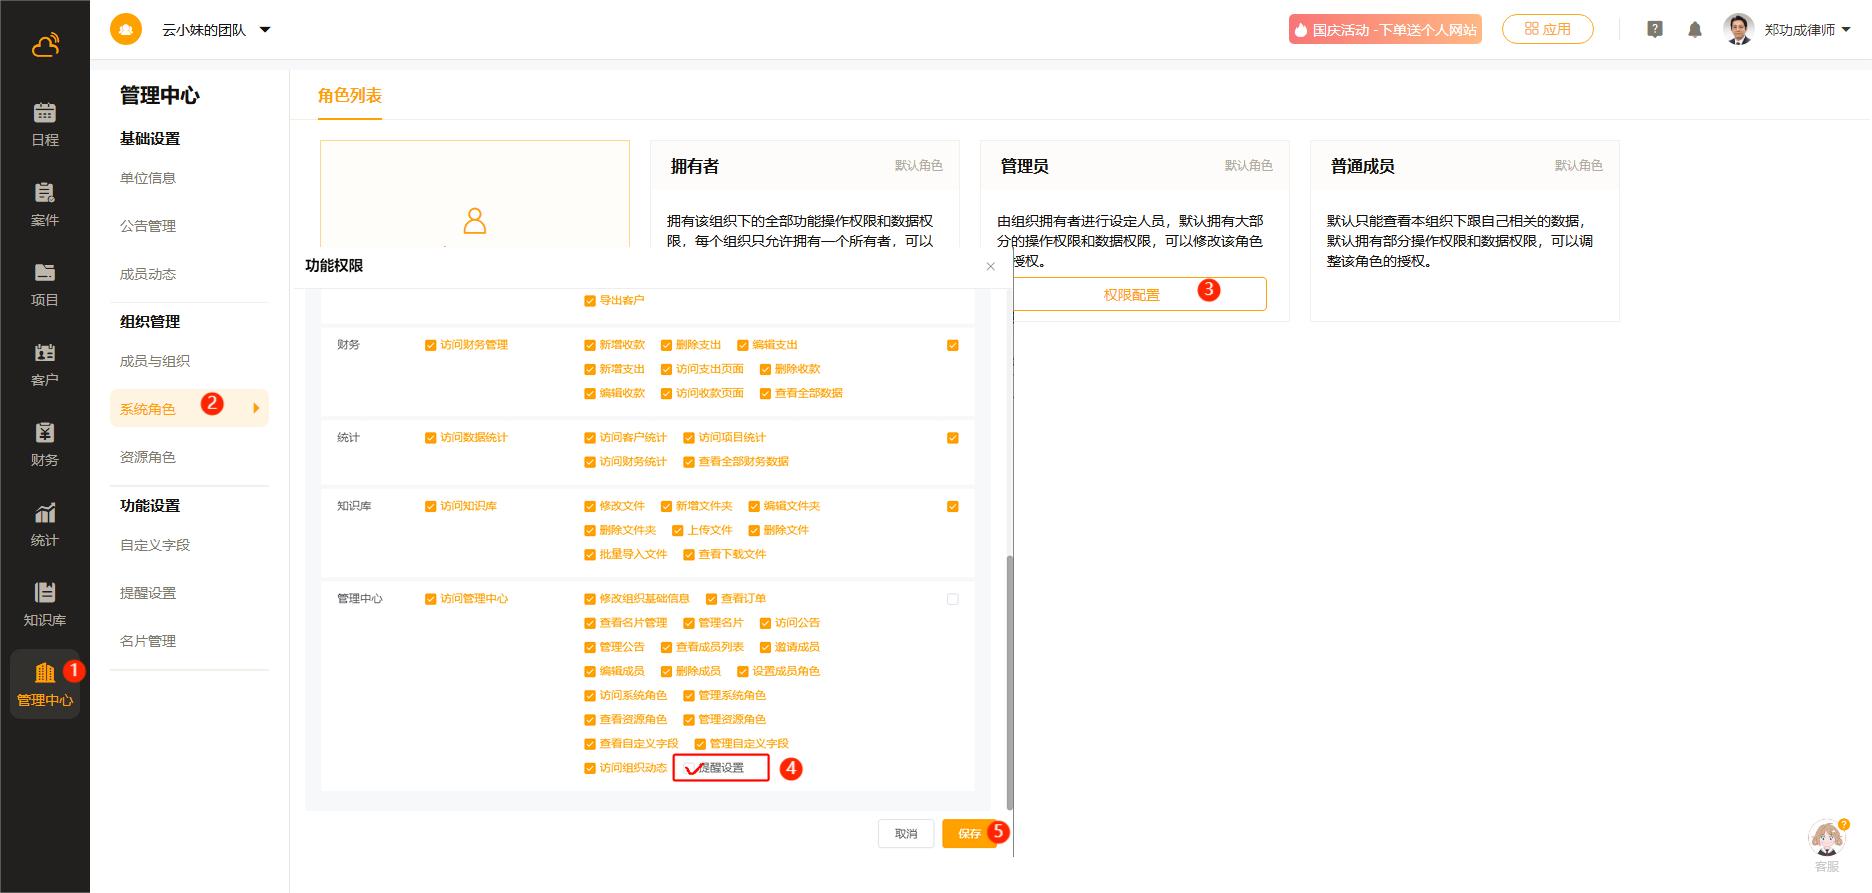Click the 统计 chart icon in sidebar
This screenshot has height=893, width=1872.
point(45,513)
